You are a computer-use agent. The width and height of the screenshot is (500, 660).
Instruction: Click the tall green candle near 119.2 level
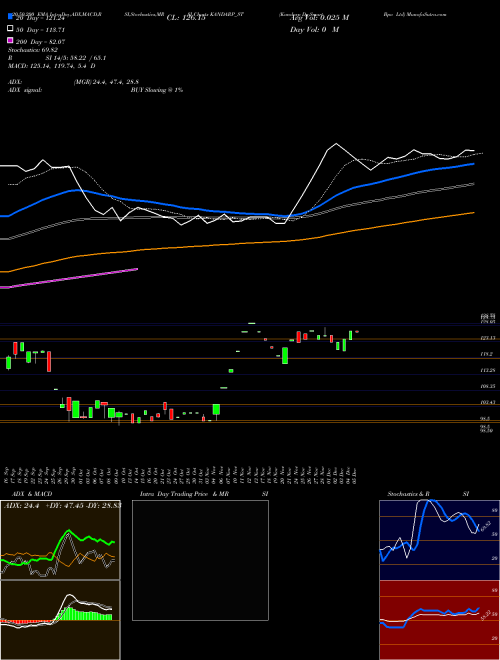[285, 356]
